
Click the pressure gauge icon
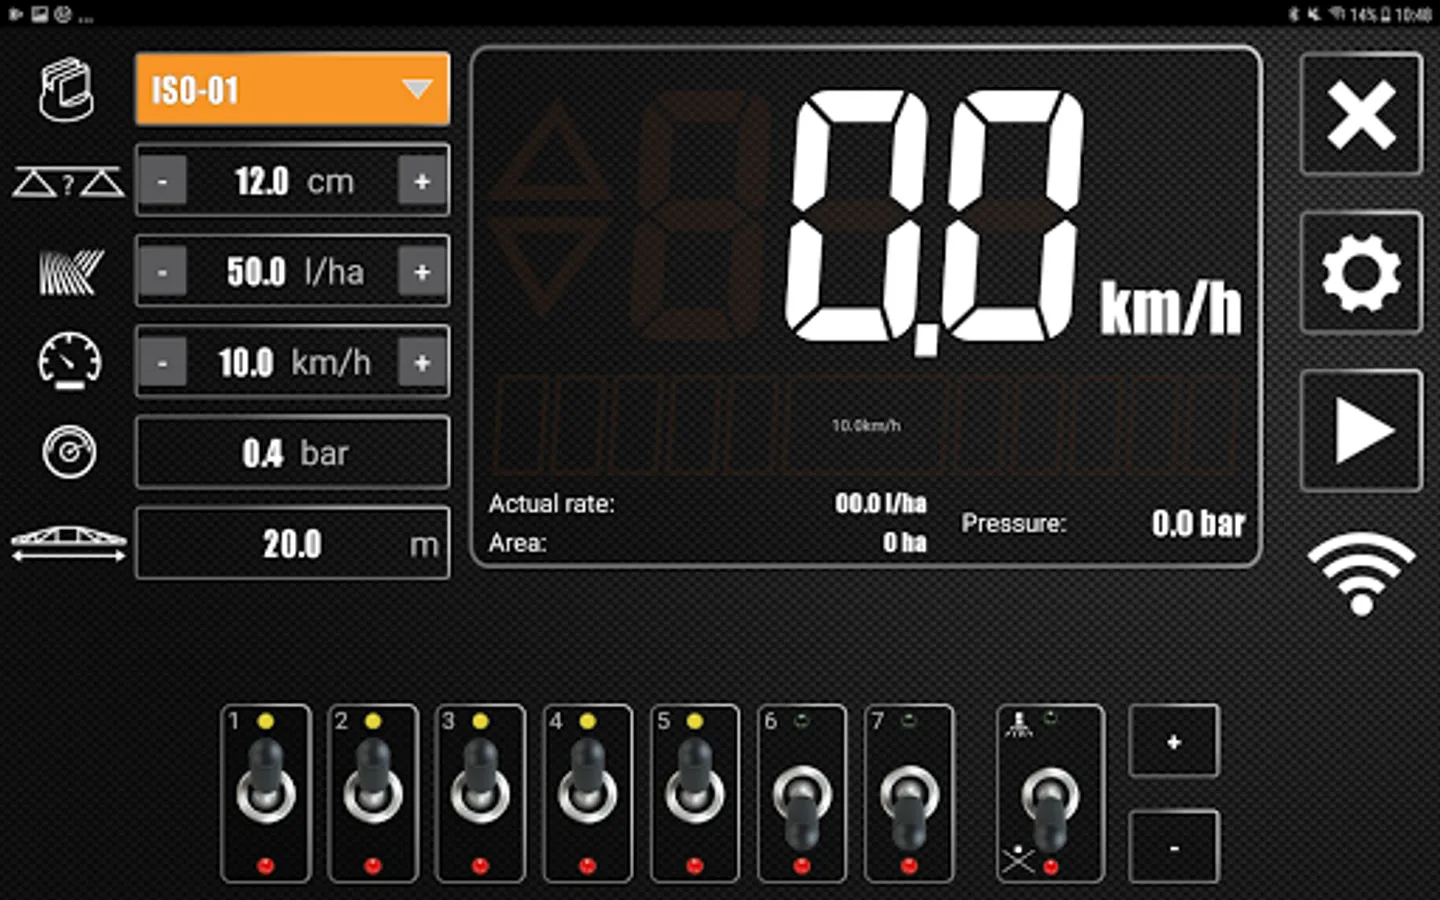(69, 452)
